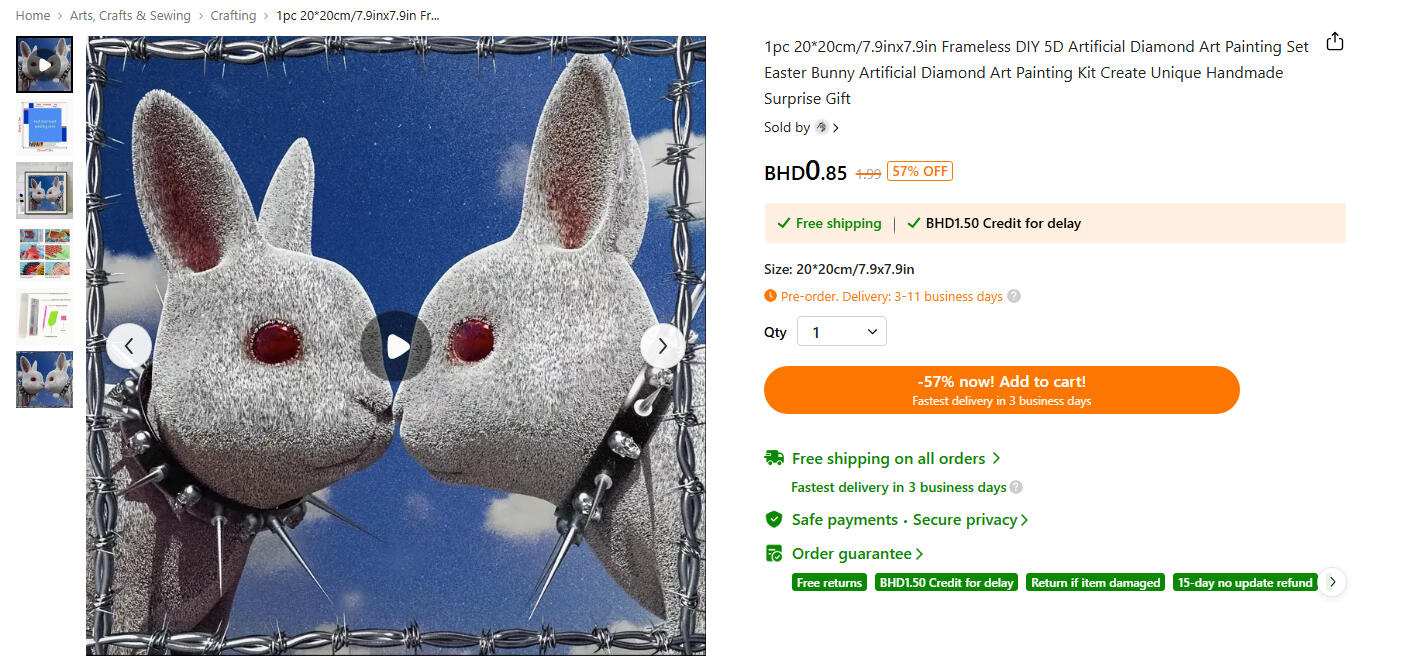Expand Free shipping on all orders details

click(x=896, y=458)
